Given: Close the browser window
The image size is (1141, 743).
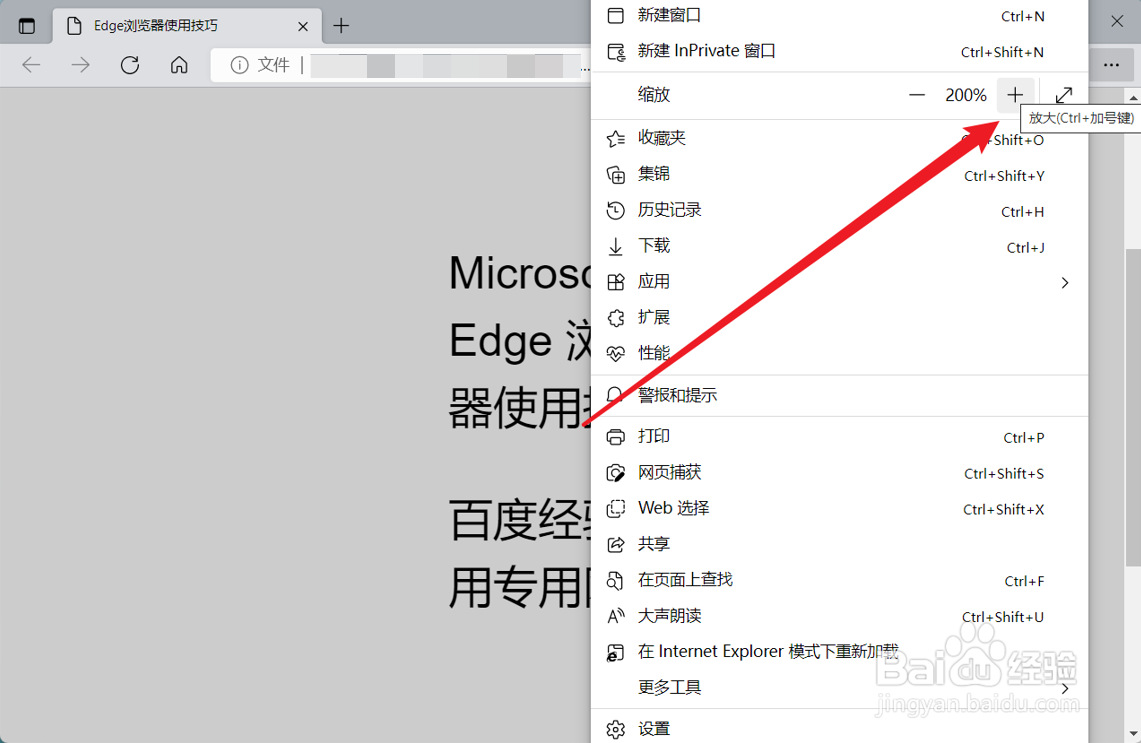Looking at the screenshot, I should [1117, 21].
